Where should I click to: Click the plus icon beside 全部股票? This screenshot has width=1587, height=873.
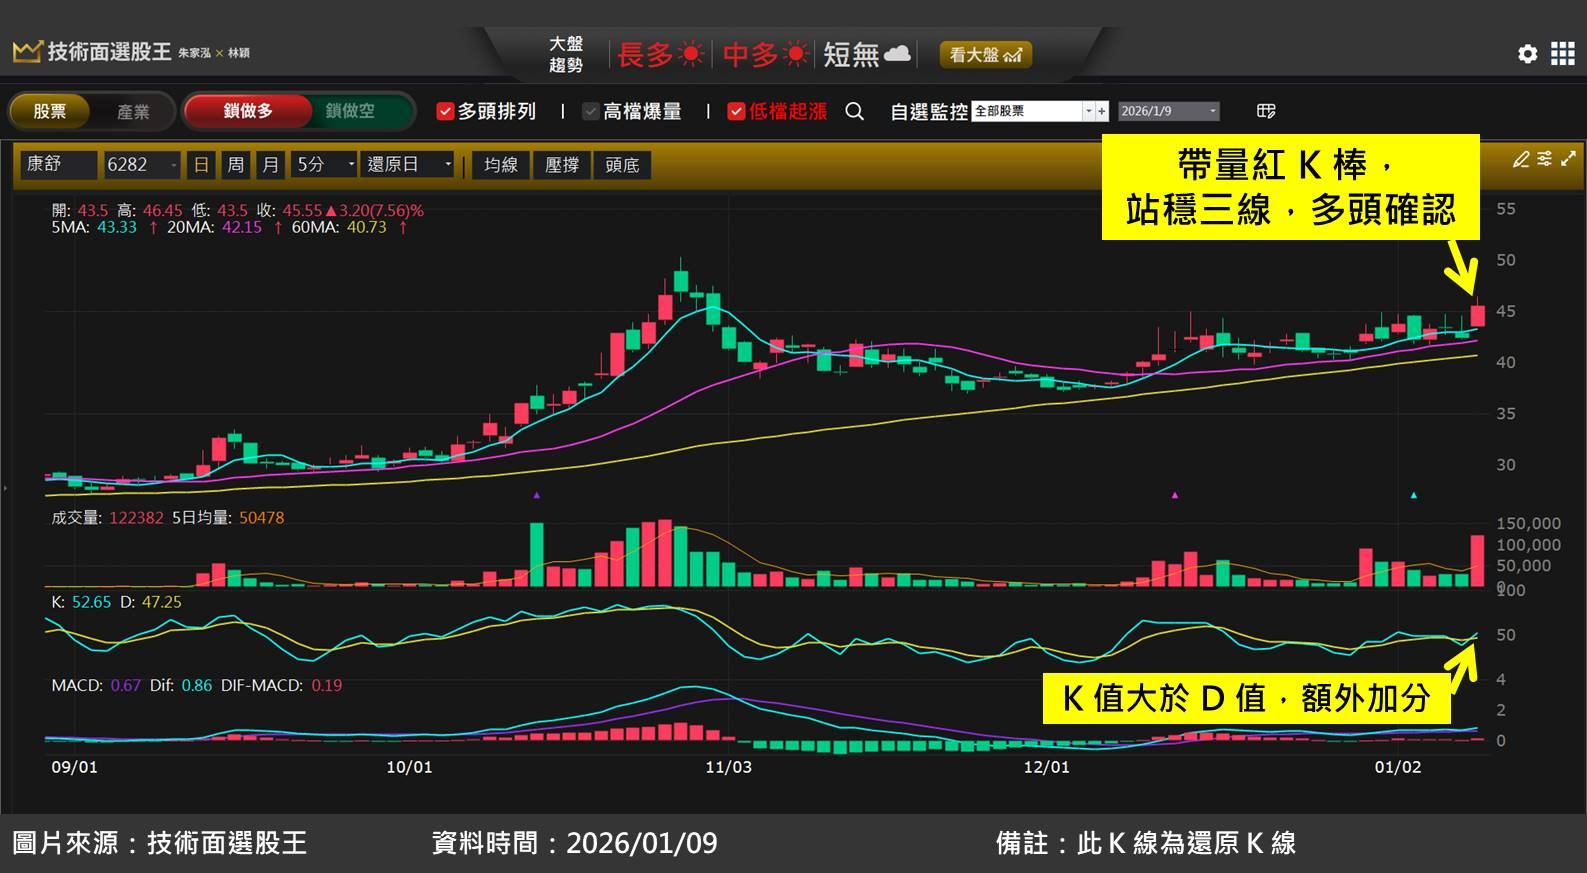(1102, 111)
